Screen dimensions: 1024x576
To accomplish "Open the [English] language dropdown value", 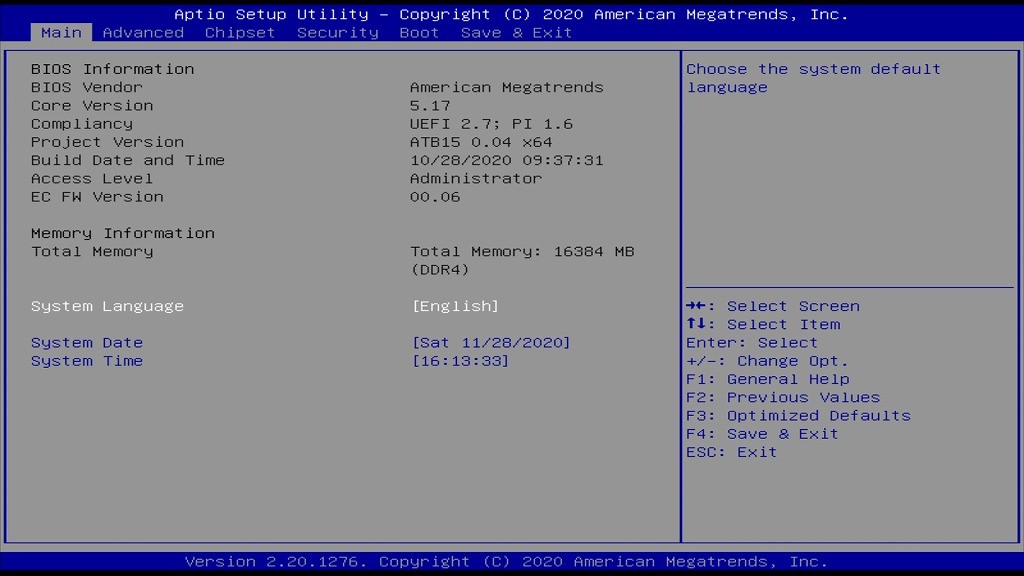I will pos(455,306).
